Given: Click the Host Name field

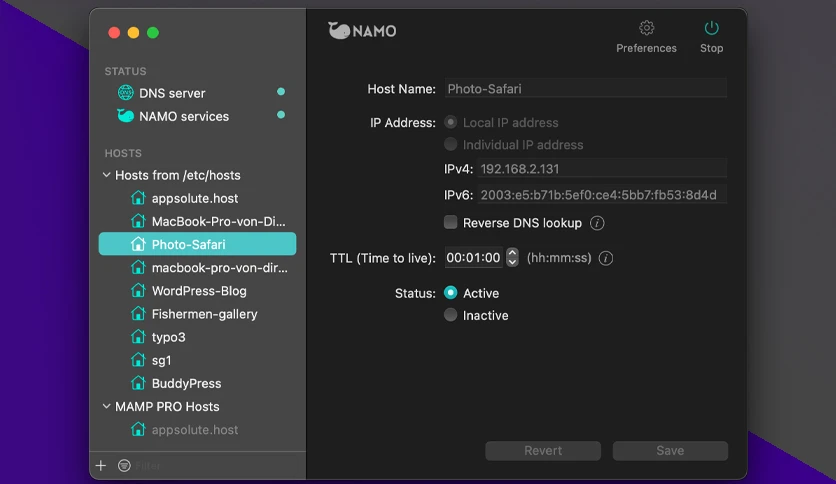Looking at the screenshot, I should coord(585,88).
